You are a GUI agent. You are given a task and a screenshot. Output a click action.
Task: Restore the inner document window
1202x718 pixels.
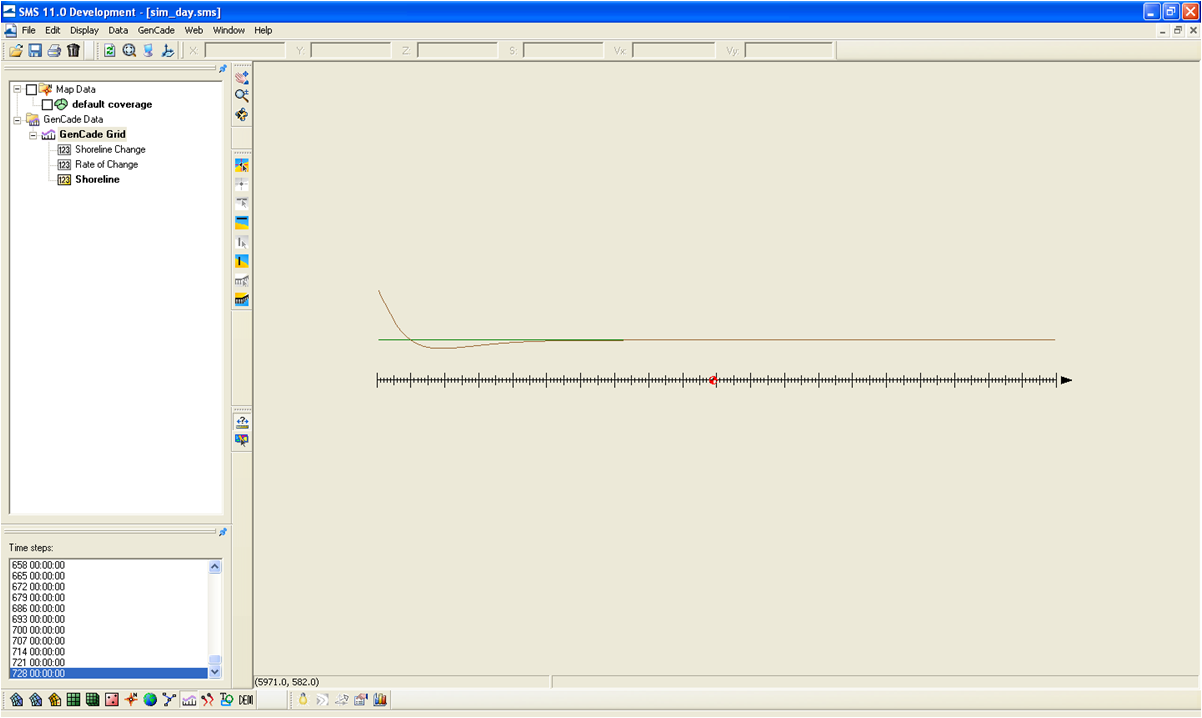(1177, 30)
